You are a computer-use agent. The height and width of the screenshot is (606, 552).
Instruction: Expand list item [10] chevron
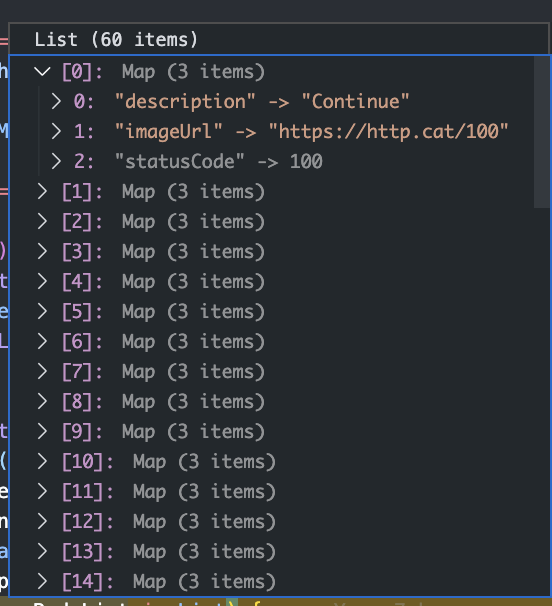pyautogui.click(x=42, y=461)
